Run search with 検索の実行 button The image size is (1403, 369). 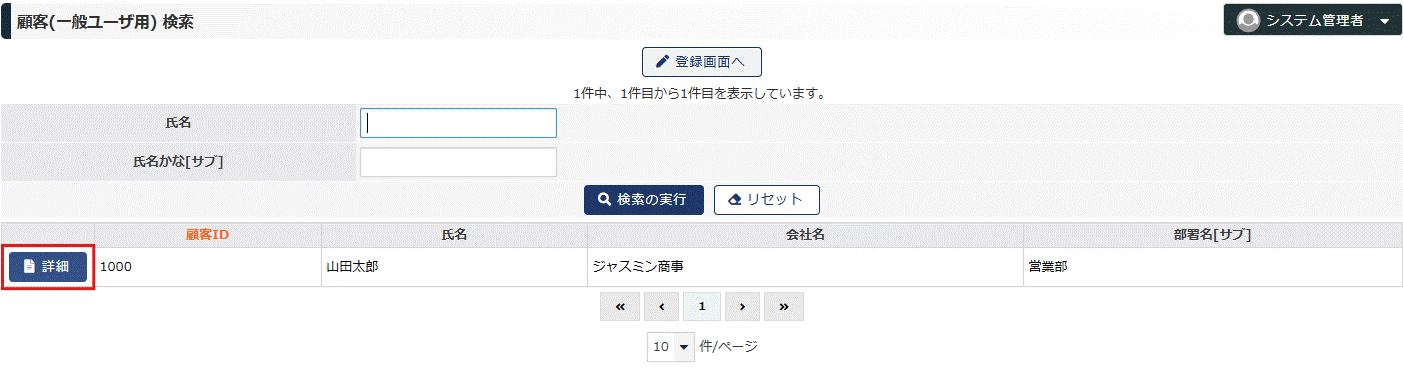point(643,199)
